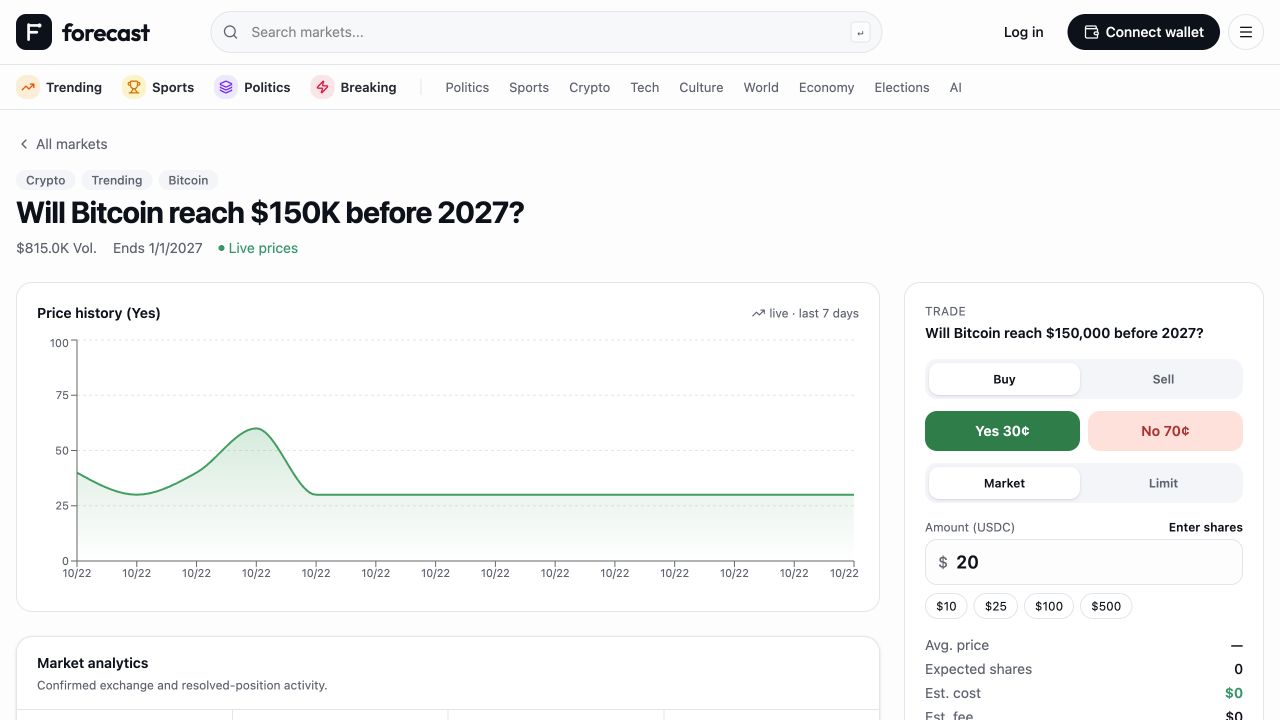Screen dimensions: 1280x720
Task: Click Connect wallet button
Action: [x=1144, y=32]
